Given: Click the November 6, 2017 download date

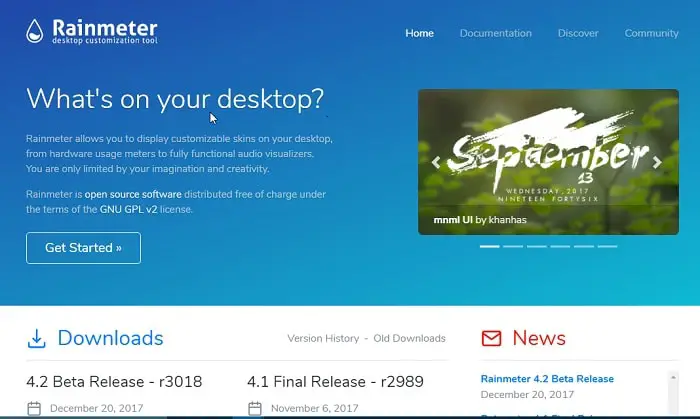Looking at the screenshot, I should point(315,408).
